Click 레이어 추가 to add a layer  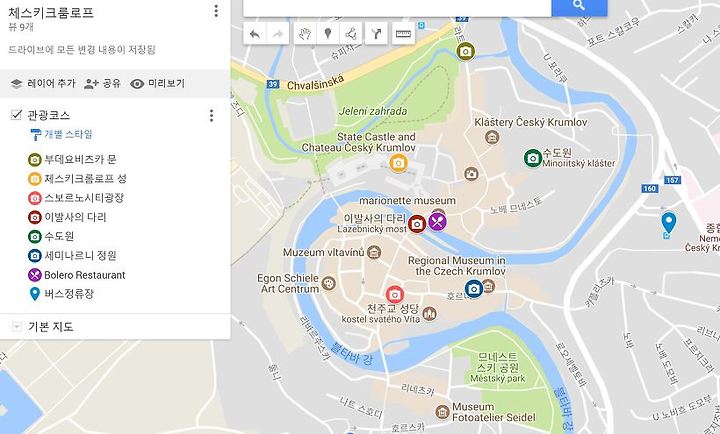43,84
